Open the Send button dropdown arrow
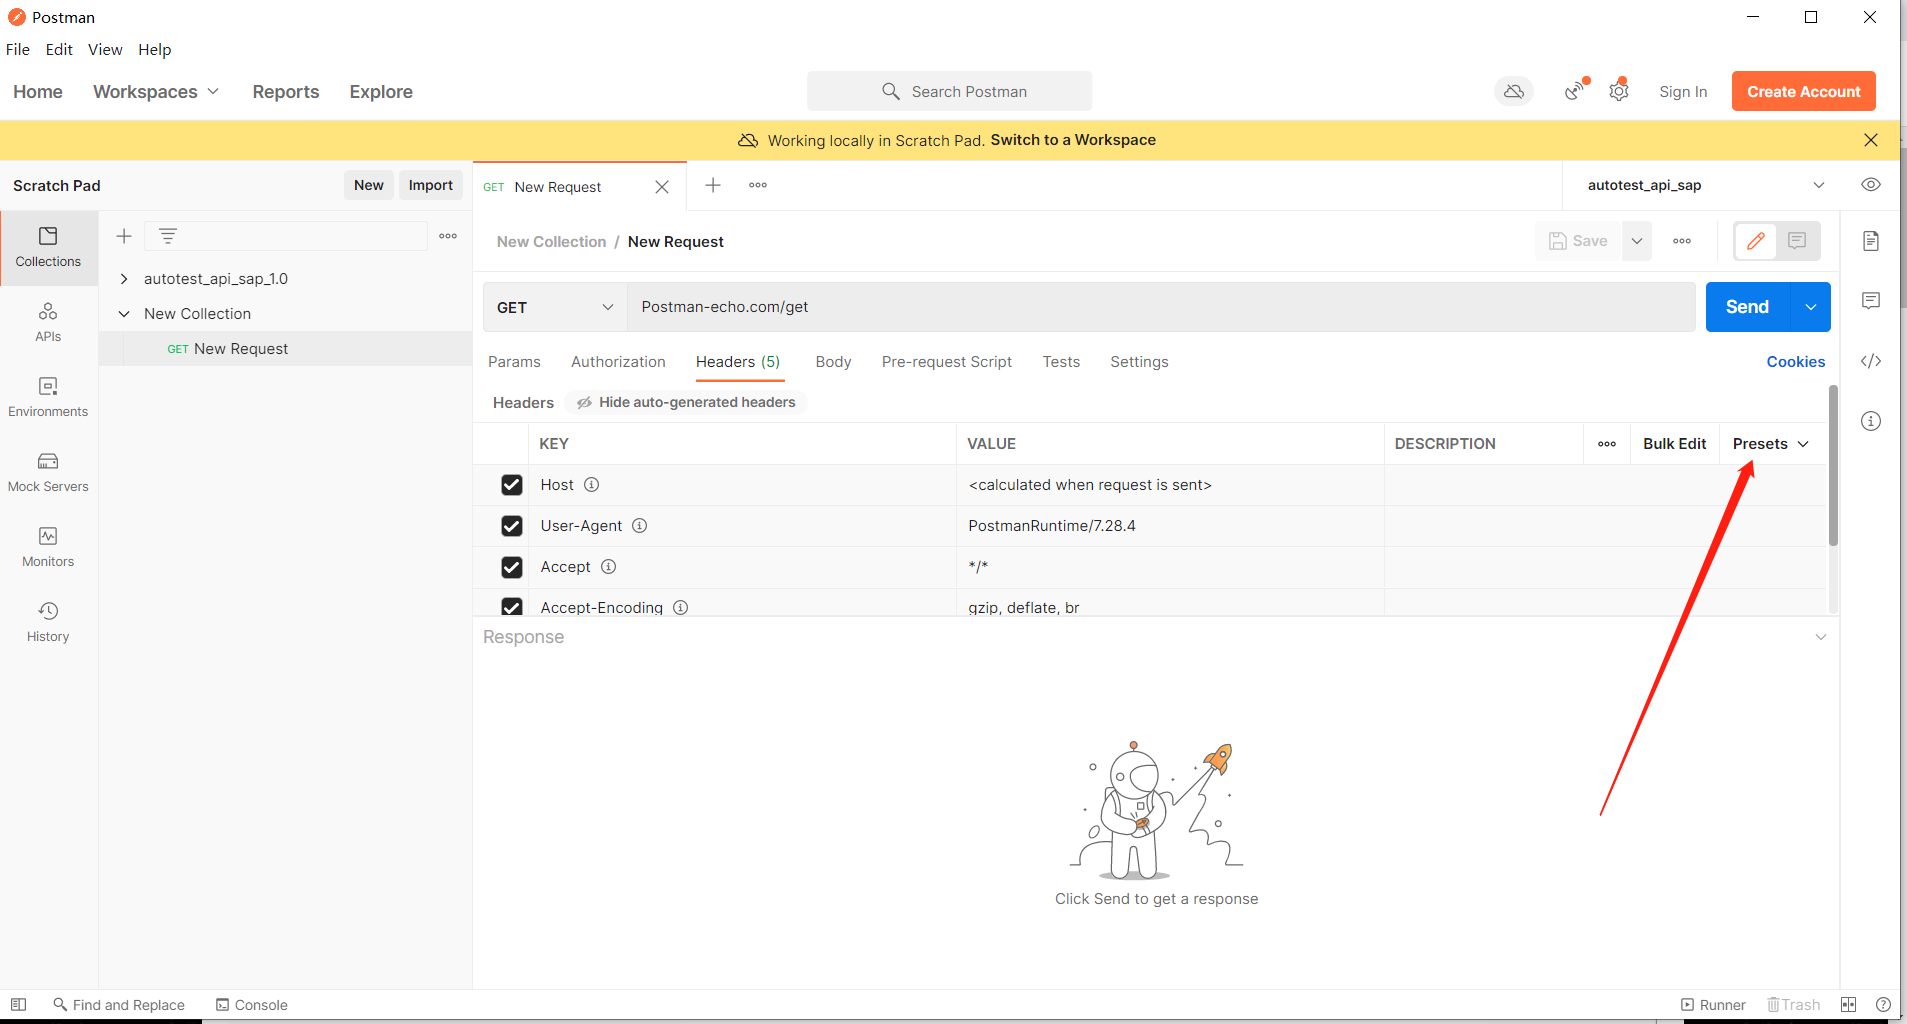The image size is (1907, 1024). pos(1811,307)
